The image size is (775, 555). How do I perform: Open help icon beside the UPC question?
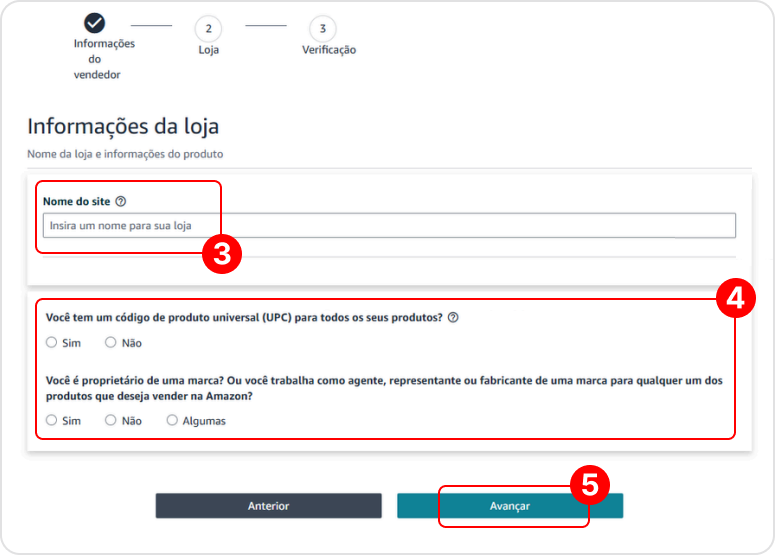coord(453,317)
